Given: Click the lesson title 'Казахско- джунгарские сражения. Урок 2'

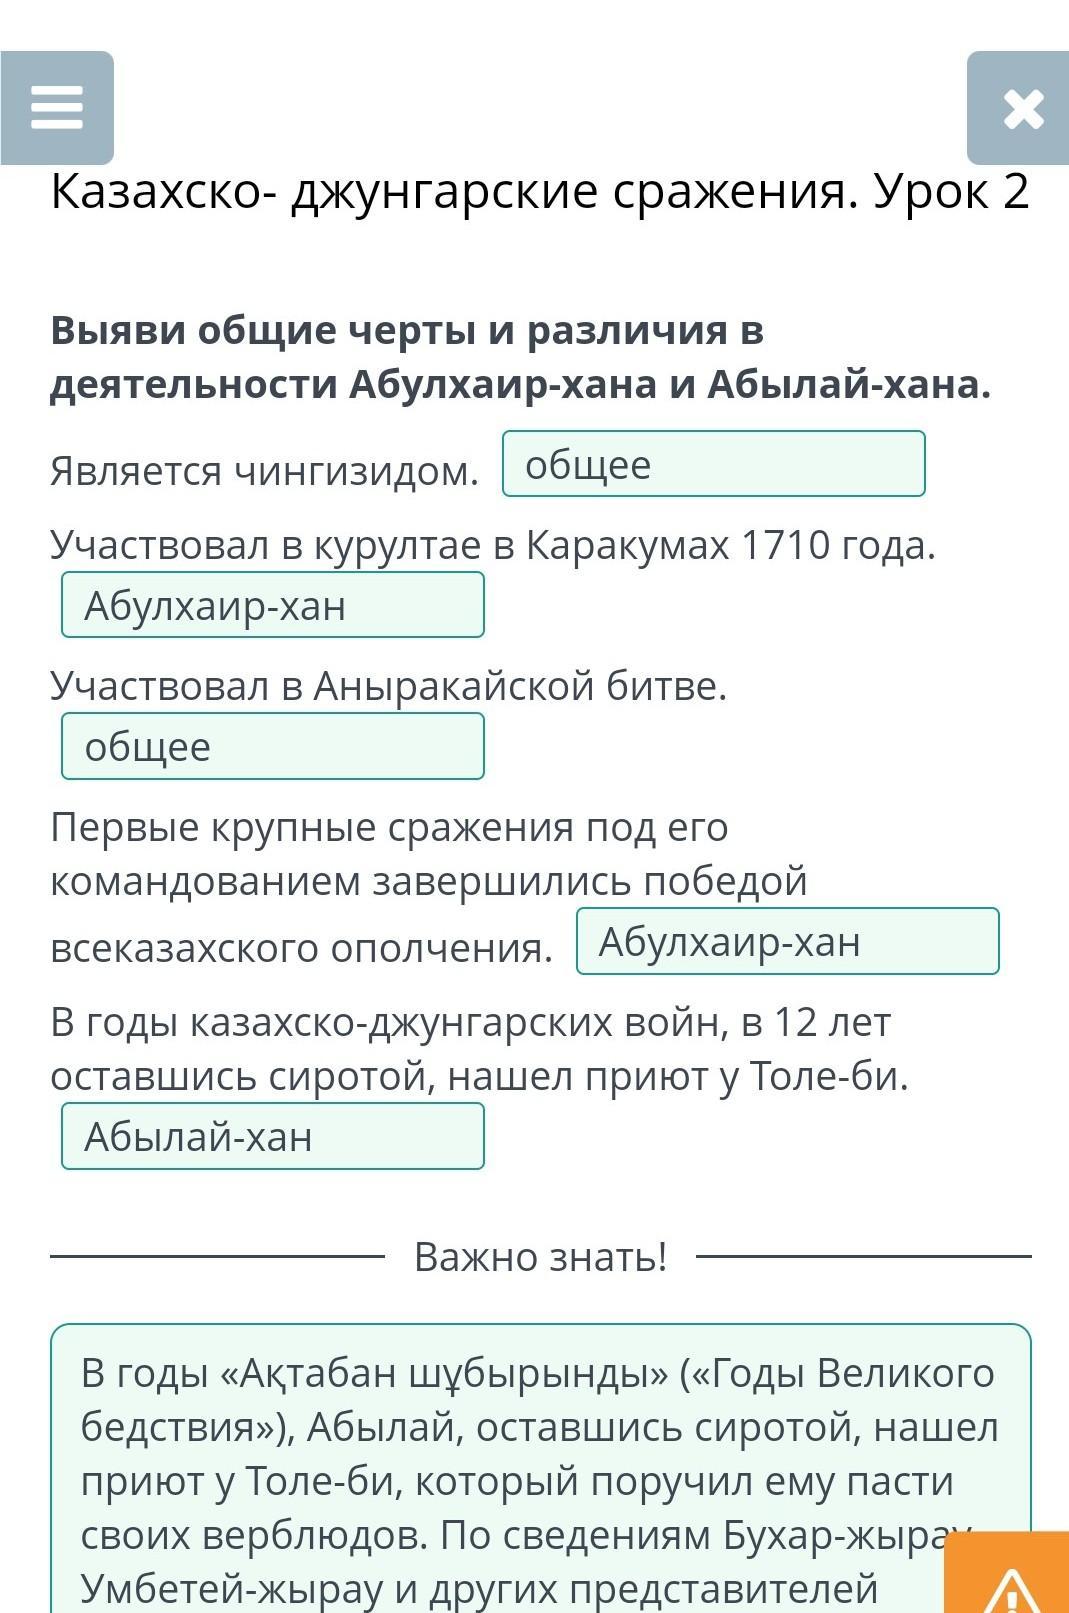Looking at the screenshot, I should [x=540, y=190].
